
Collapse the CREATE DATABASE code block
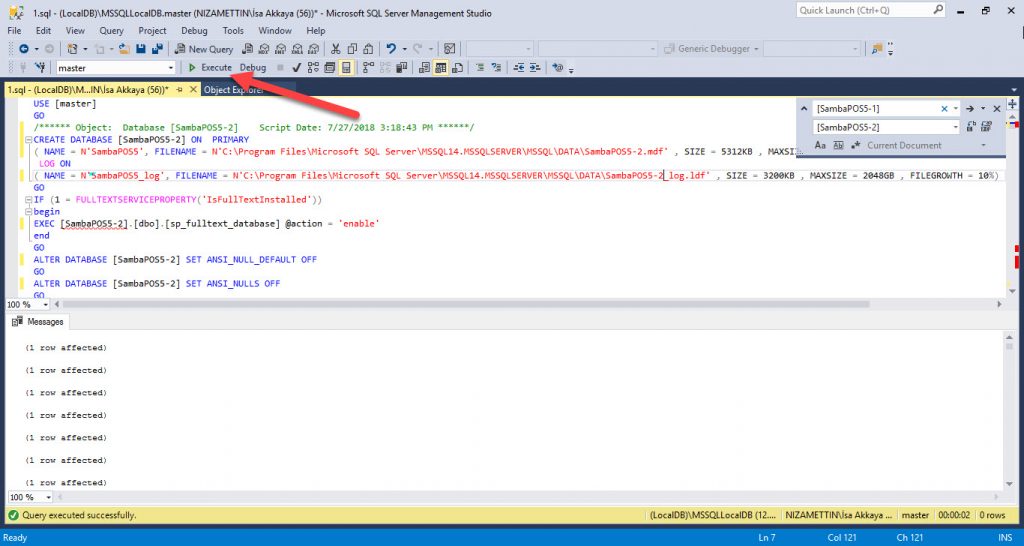(x=27, y=140)
